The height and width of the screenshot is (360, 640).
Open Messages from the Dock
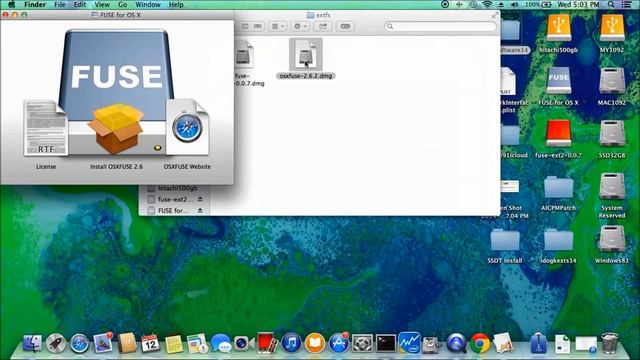click(221, 343)
